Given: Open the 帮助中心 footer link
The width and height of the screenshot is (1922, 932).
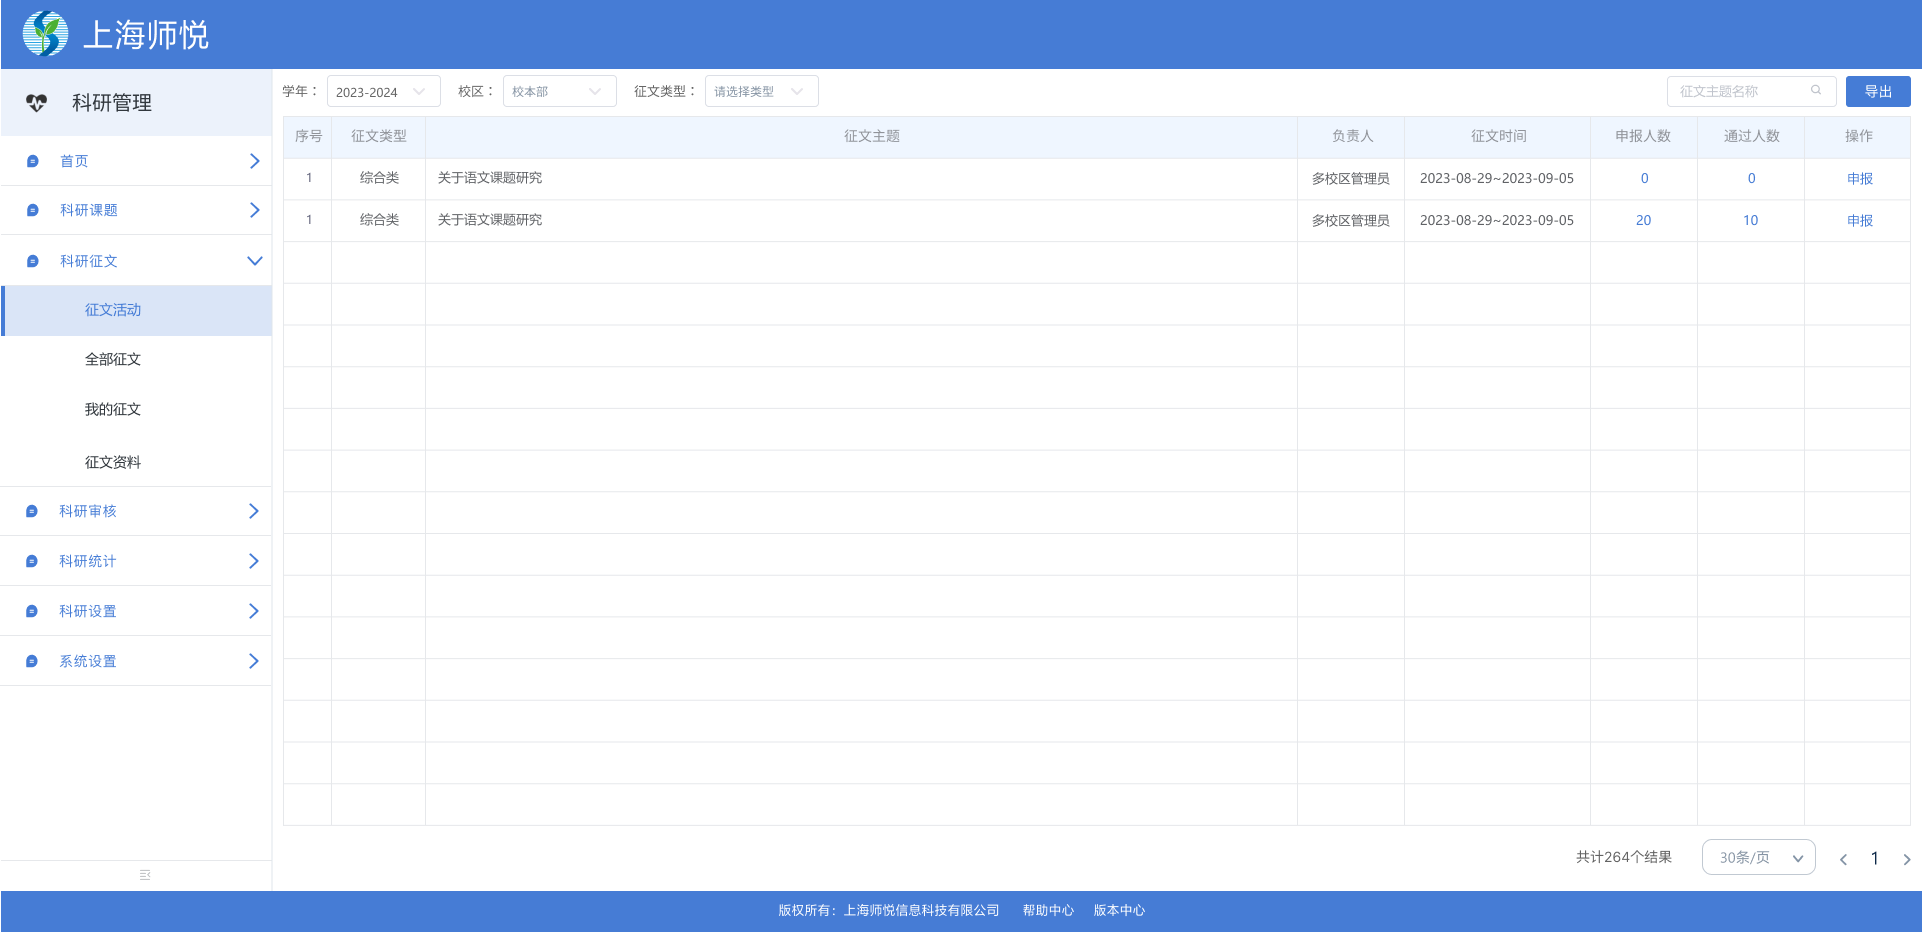Looking at the screenshot, I should pyautogui.click(x=1047, y=910).
